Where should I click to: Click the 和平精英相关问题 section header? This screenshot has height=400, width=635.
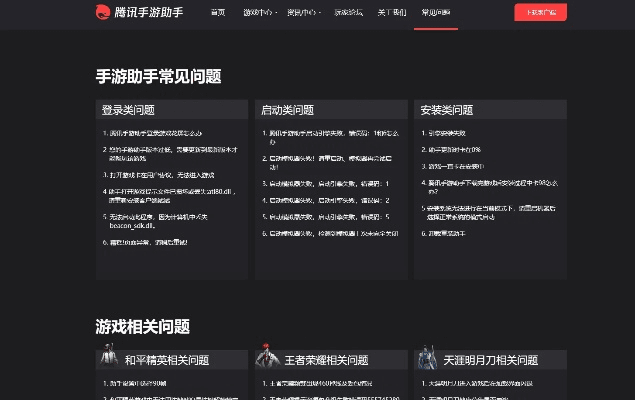[172, 360]
